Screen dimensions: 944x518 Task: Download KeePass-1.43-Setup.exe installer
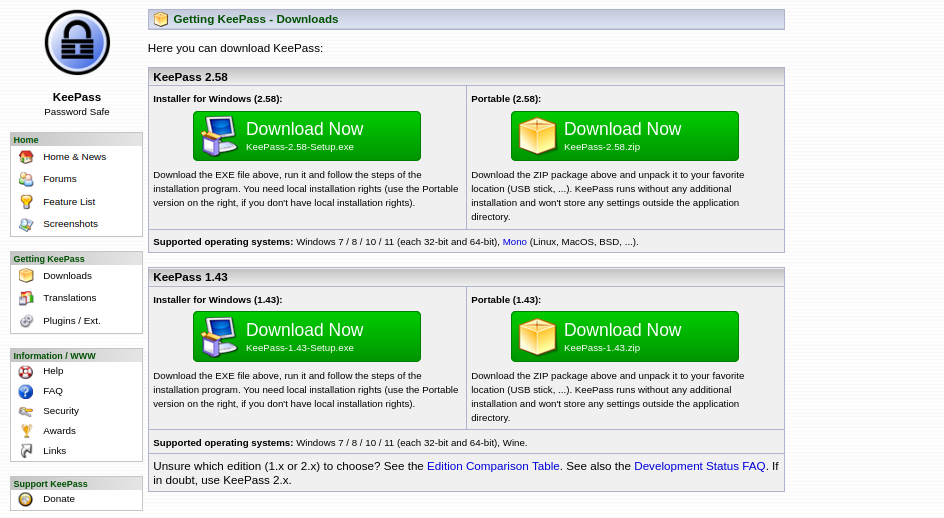click(306, 337)
